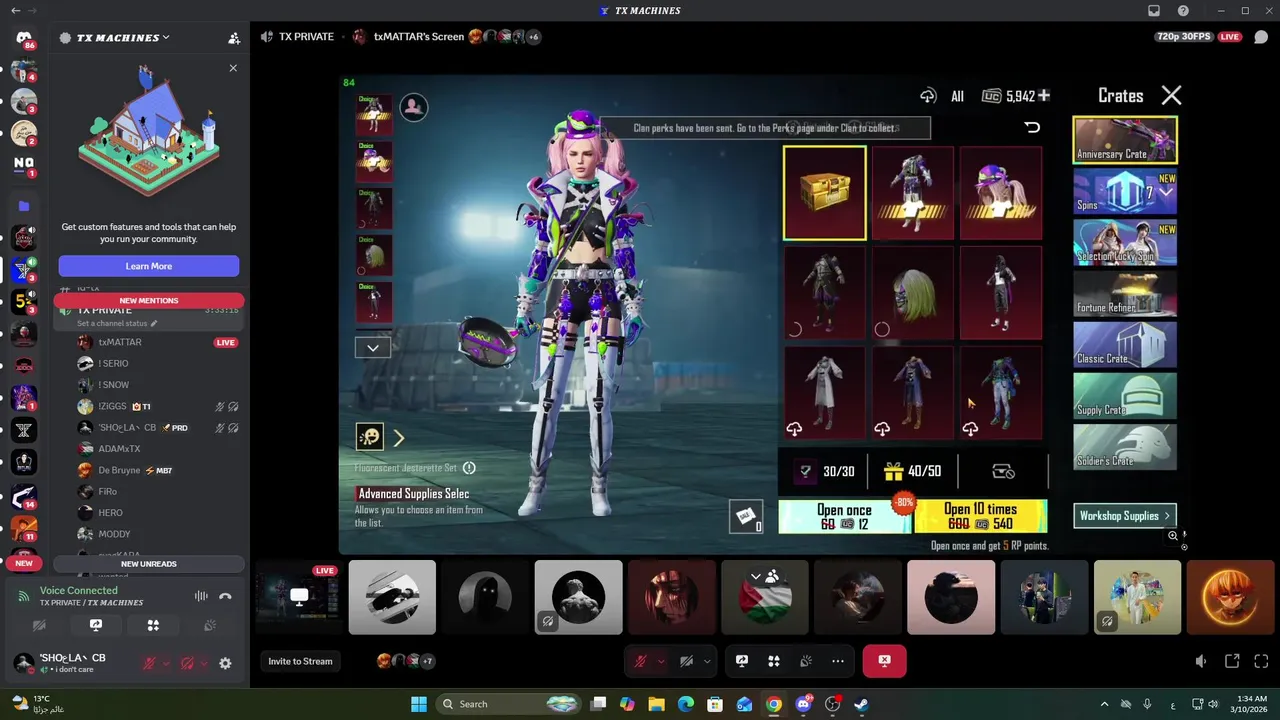1280x720 pixels.
Task: Open soundboard in call control bar
Action: [806, 661]
